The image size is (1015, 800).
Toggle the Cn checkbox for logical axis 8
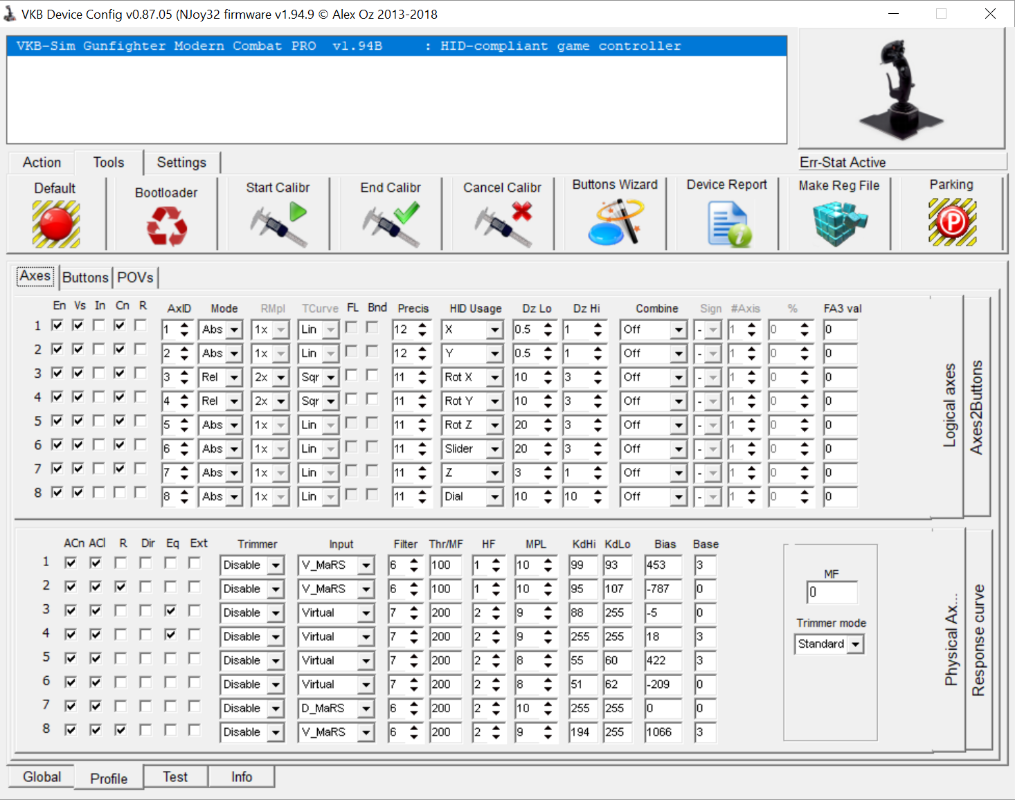coord(120,492)
